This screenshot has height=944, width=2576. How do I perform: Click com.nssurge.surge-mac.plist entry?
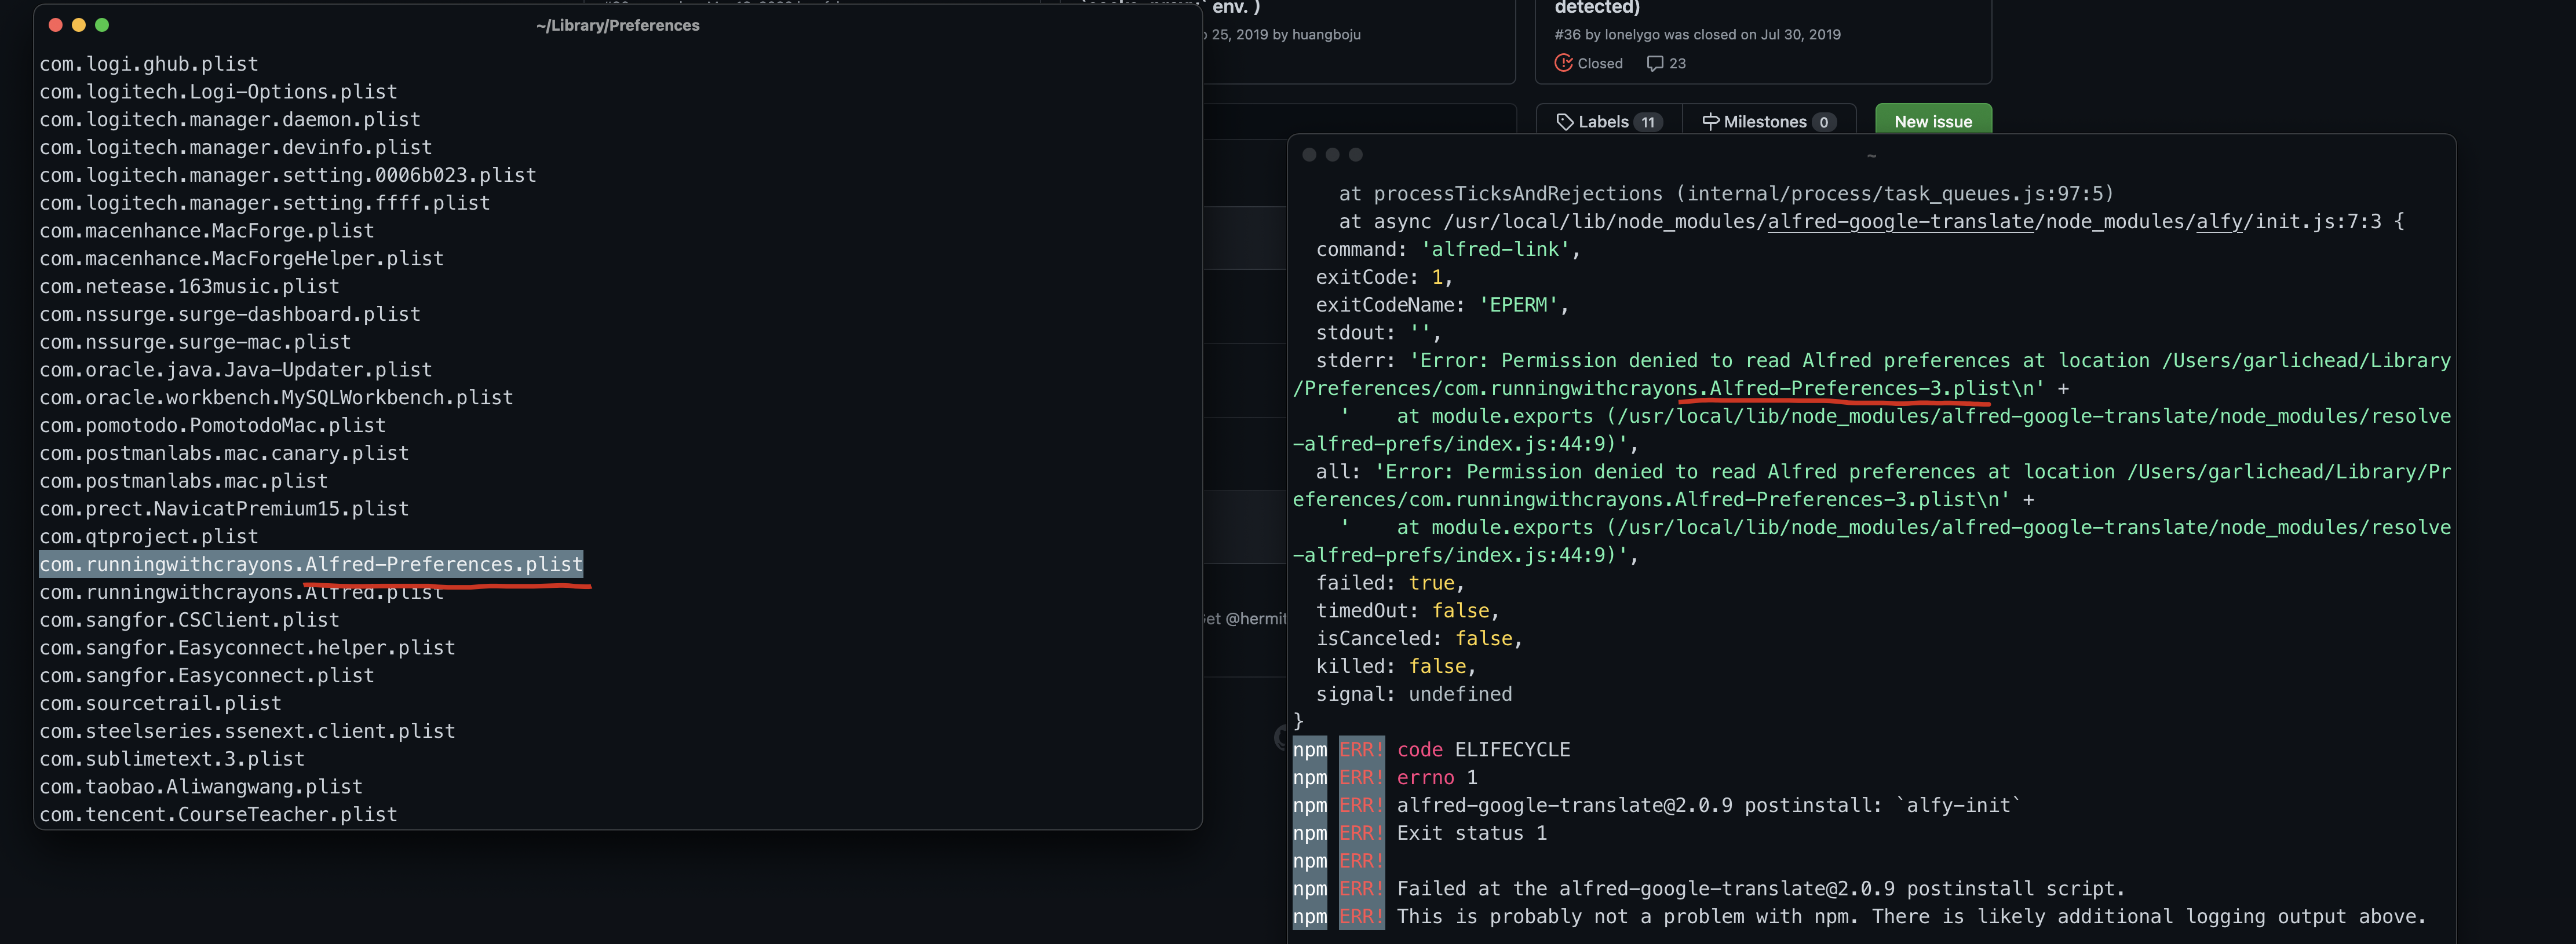(x=195, y=342)
